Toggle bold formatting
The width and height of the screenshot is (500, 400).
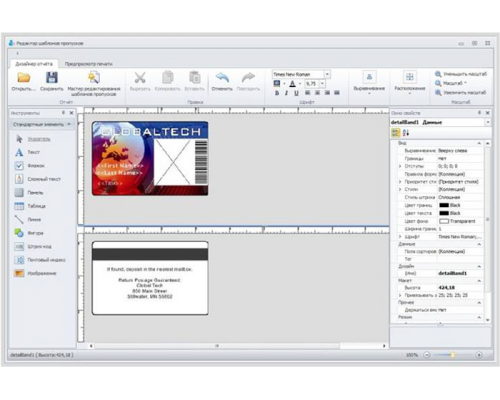(277, 93)
